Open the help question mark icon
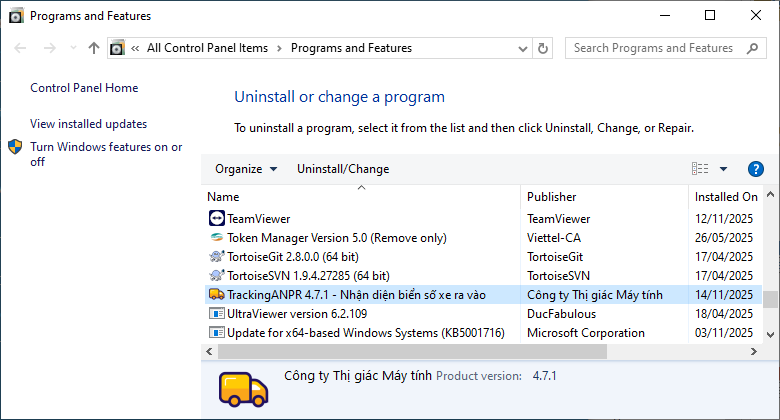The width and height of the screenshot is (780, 420). point(756,169)
